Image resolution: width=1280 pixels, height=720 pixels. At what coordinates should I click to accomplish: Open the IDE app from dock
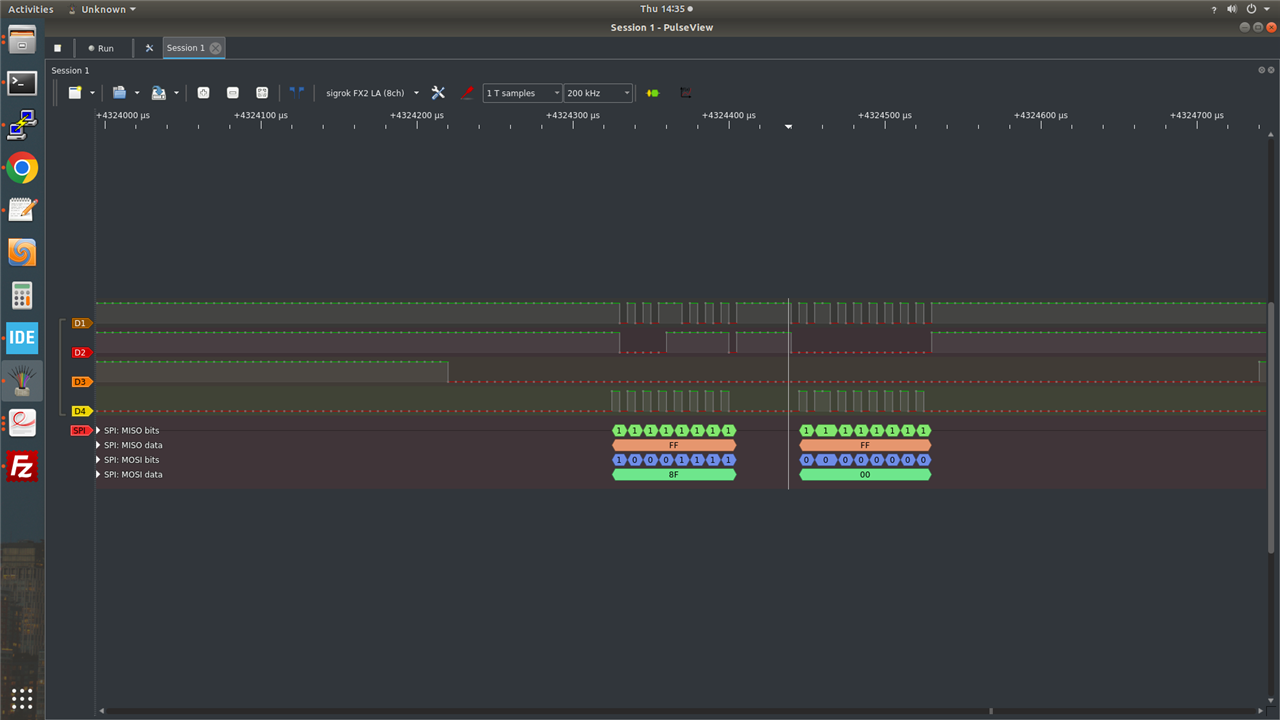22,338
